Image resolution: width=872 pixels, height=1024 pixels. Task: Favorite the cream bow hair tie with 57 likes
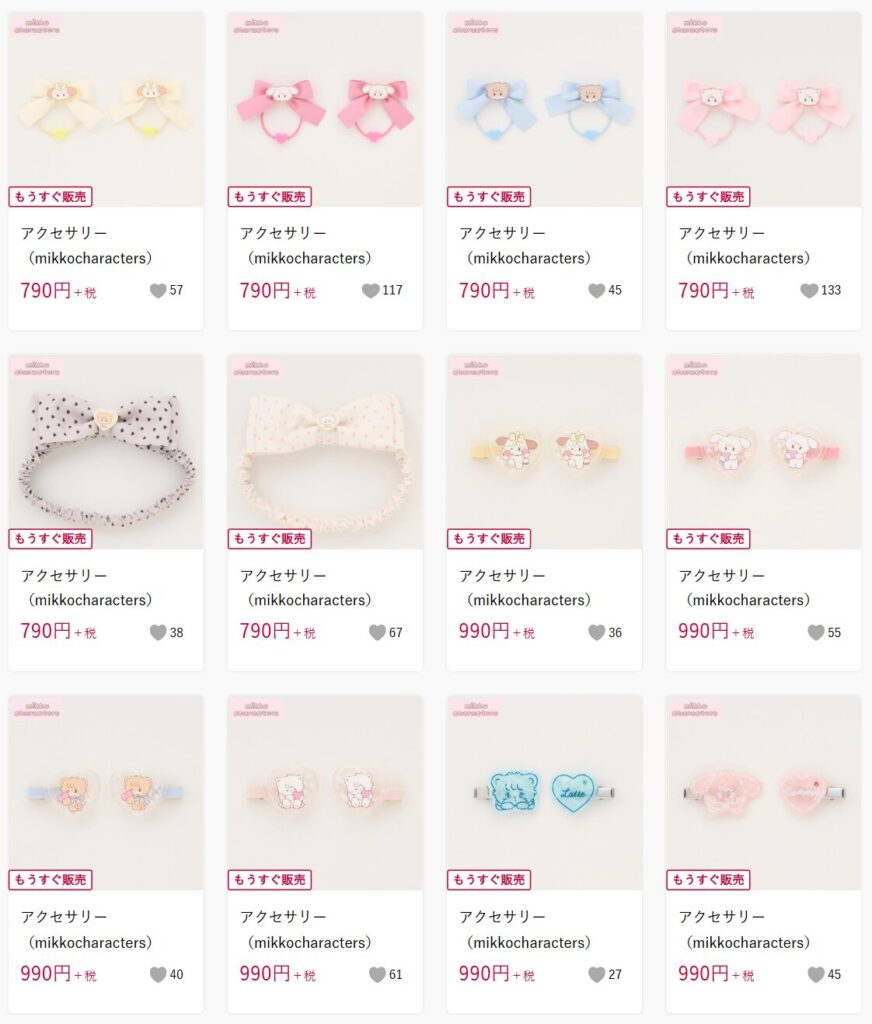coord(158,291)
